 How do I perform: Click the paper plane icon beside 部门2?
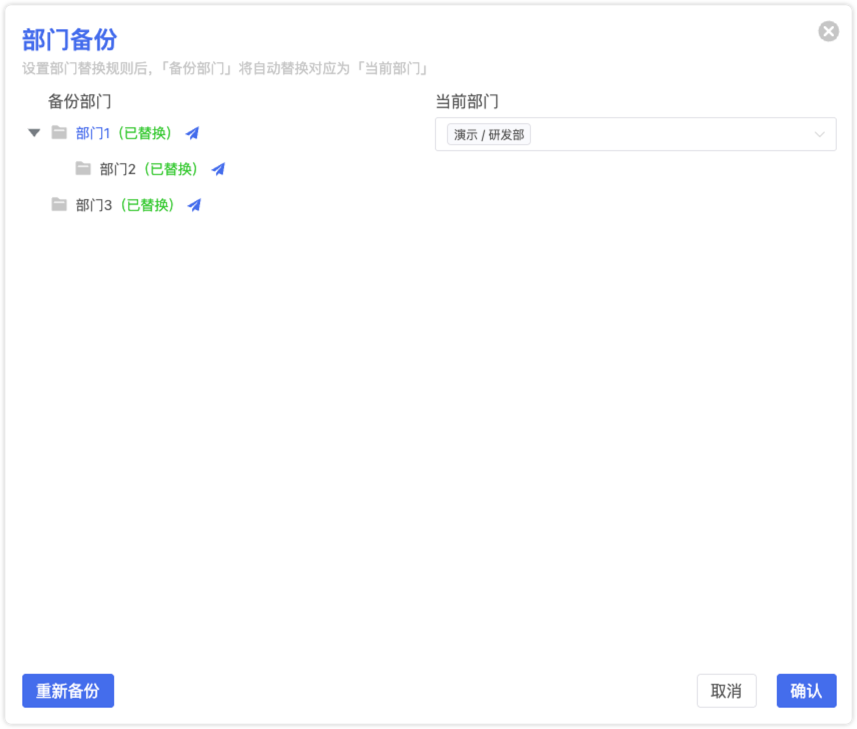(x=219, y=169)
